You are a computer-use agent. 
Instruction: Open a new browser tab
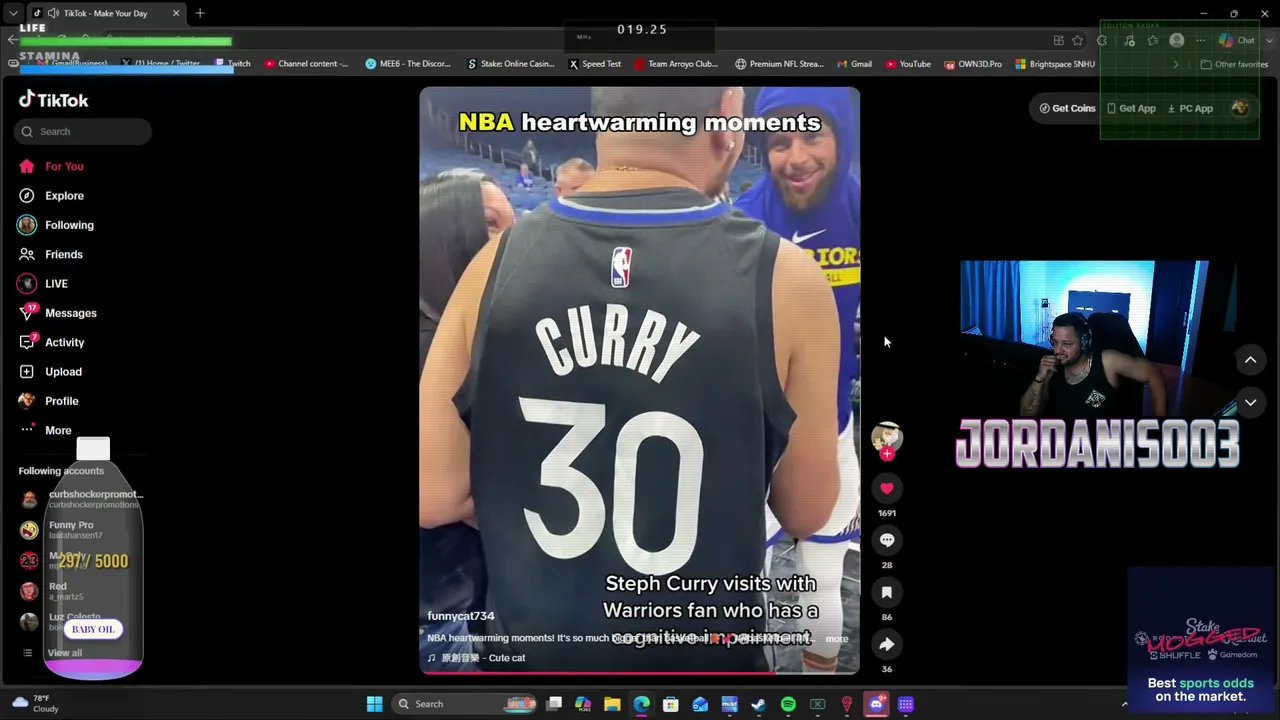tap(200, 13)
